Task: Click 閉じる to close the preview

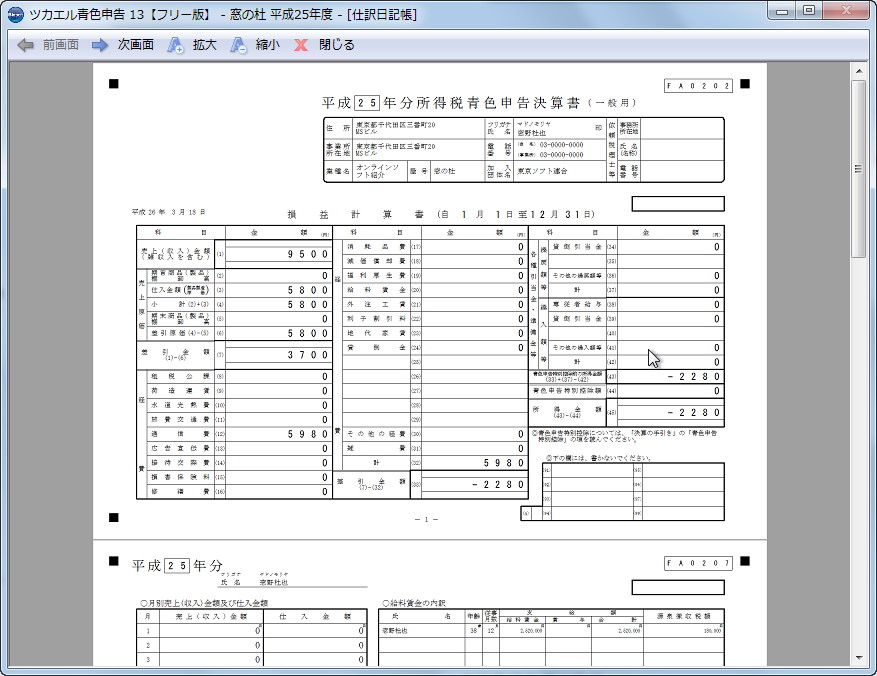Action: point(337,45)
